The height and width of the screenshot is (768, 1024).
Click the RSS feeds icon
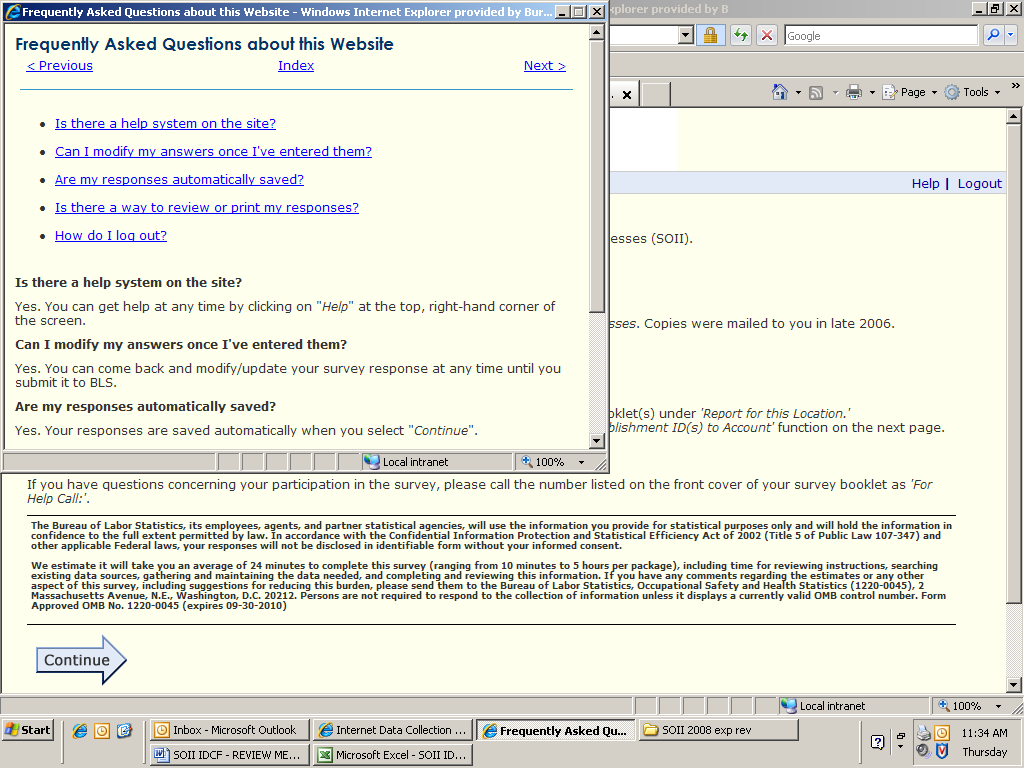coord(816,92)
